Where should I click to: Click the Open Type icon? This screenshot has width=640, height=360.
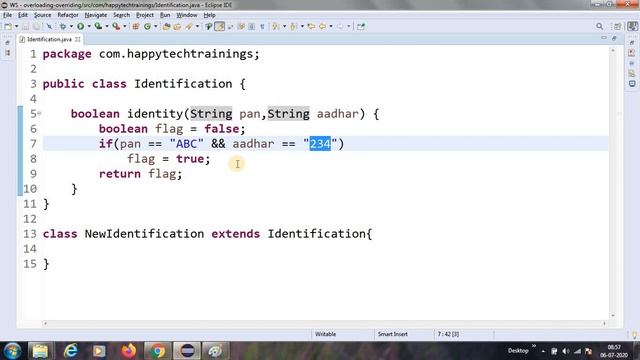click(x=166, y=27)
